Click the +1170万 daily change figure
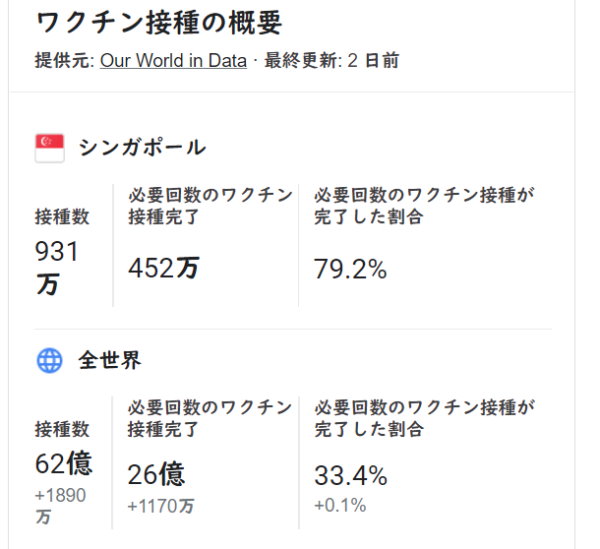This screenshot has width=600, height=549. [161, 506]
